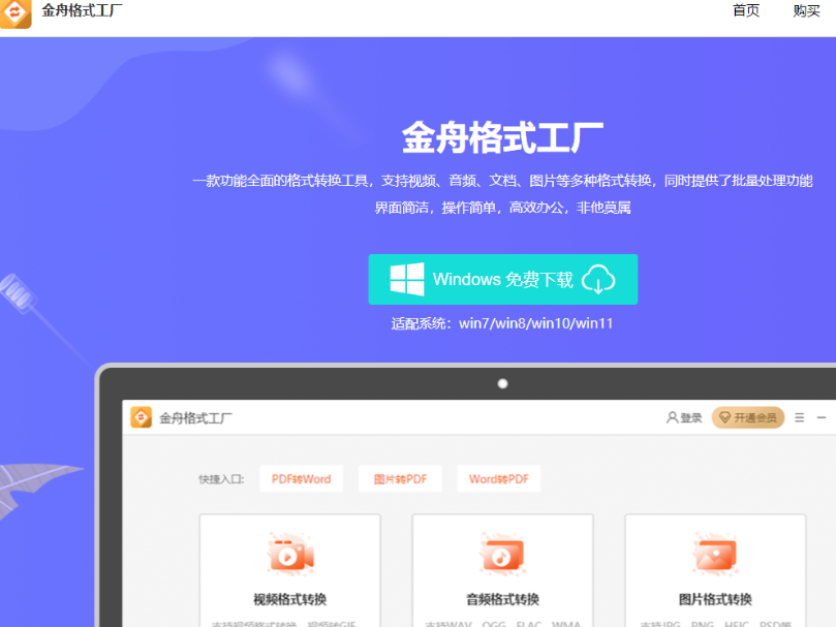Screen dimensions: 836x627
Task: Click the cloud download icon
Action: 598,279
